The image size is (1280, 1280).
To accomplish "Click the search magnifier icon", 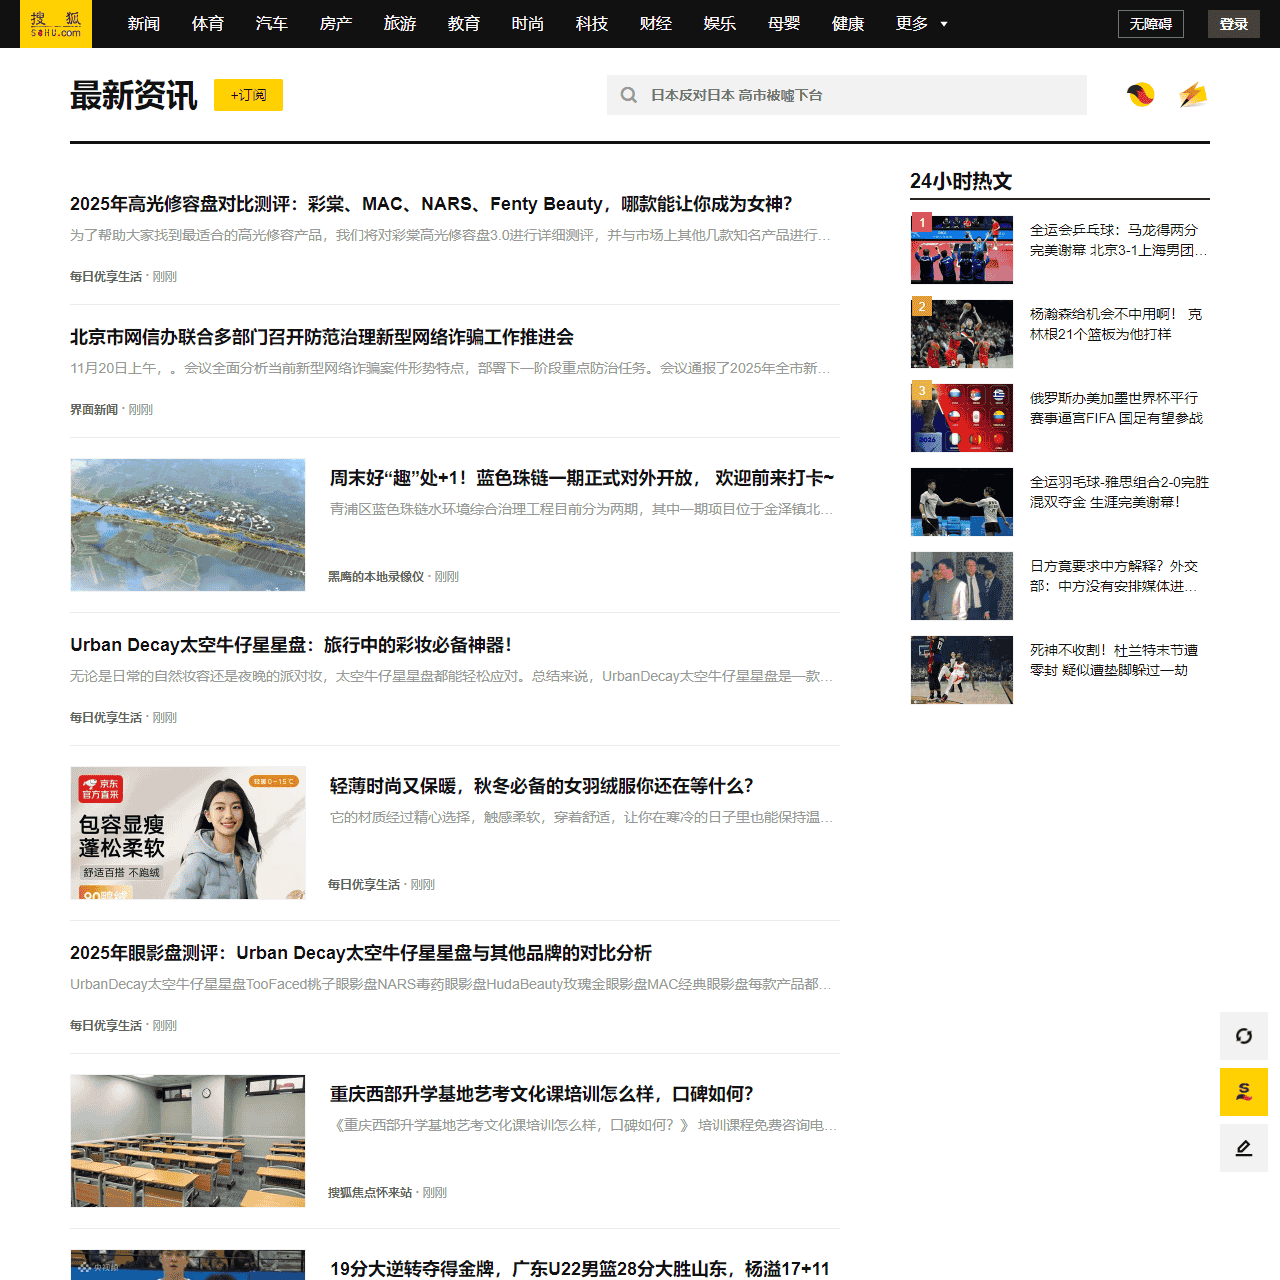I will pos(629,95).
